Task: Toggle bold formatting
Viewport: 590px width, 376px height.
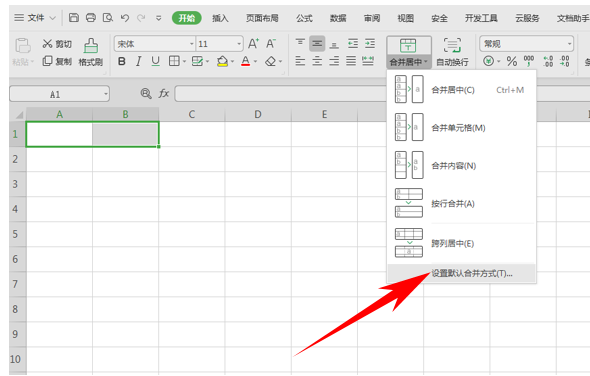Action: point(122,61)
